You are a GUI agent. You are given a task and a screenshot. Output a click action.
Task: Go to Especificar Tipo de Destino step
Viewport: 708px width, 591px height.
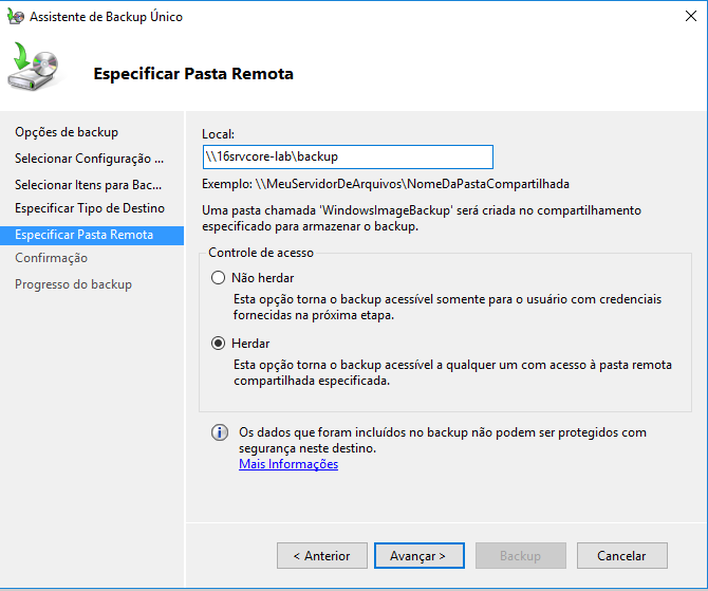coord(90,208)
